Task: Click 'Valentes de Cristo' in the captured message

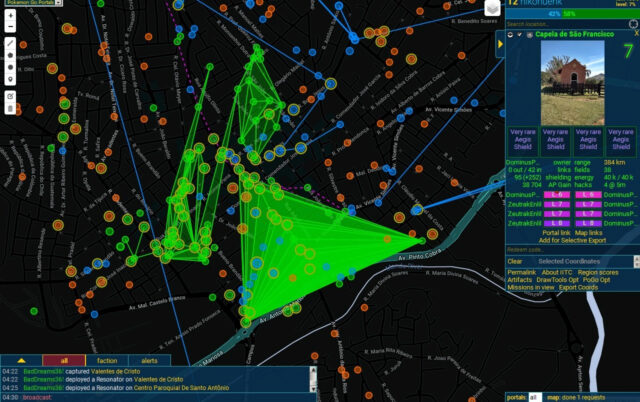Action: (116, 371)
